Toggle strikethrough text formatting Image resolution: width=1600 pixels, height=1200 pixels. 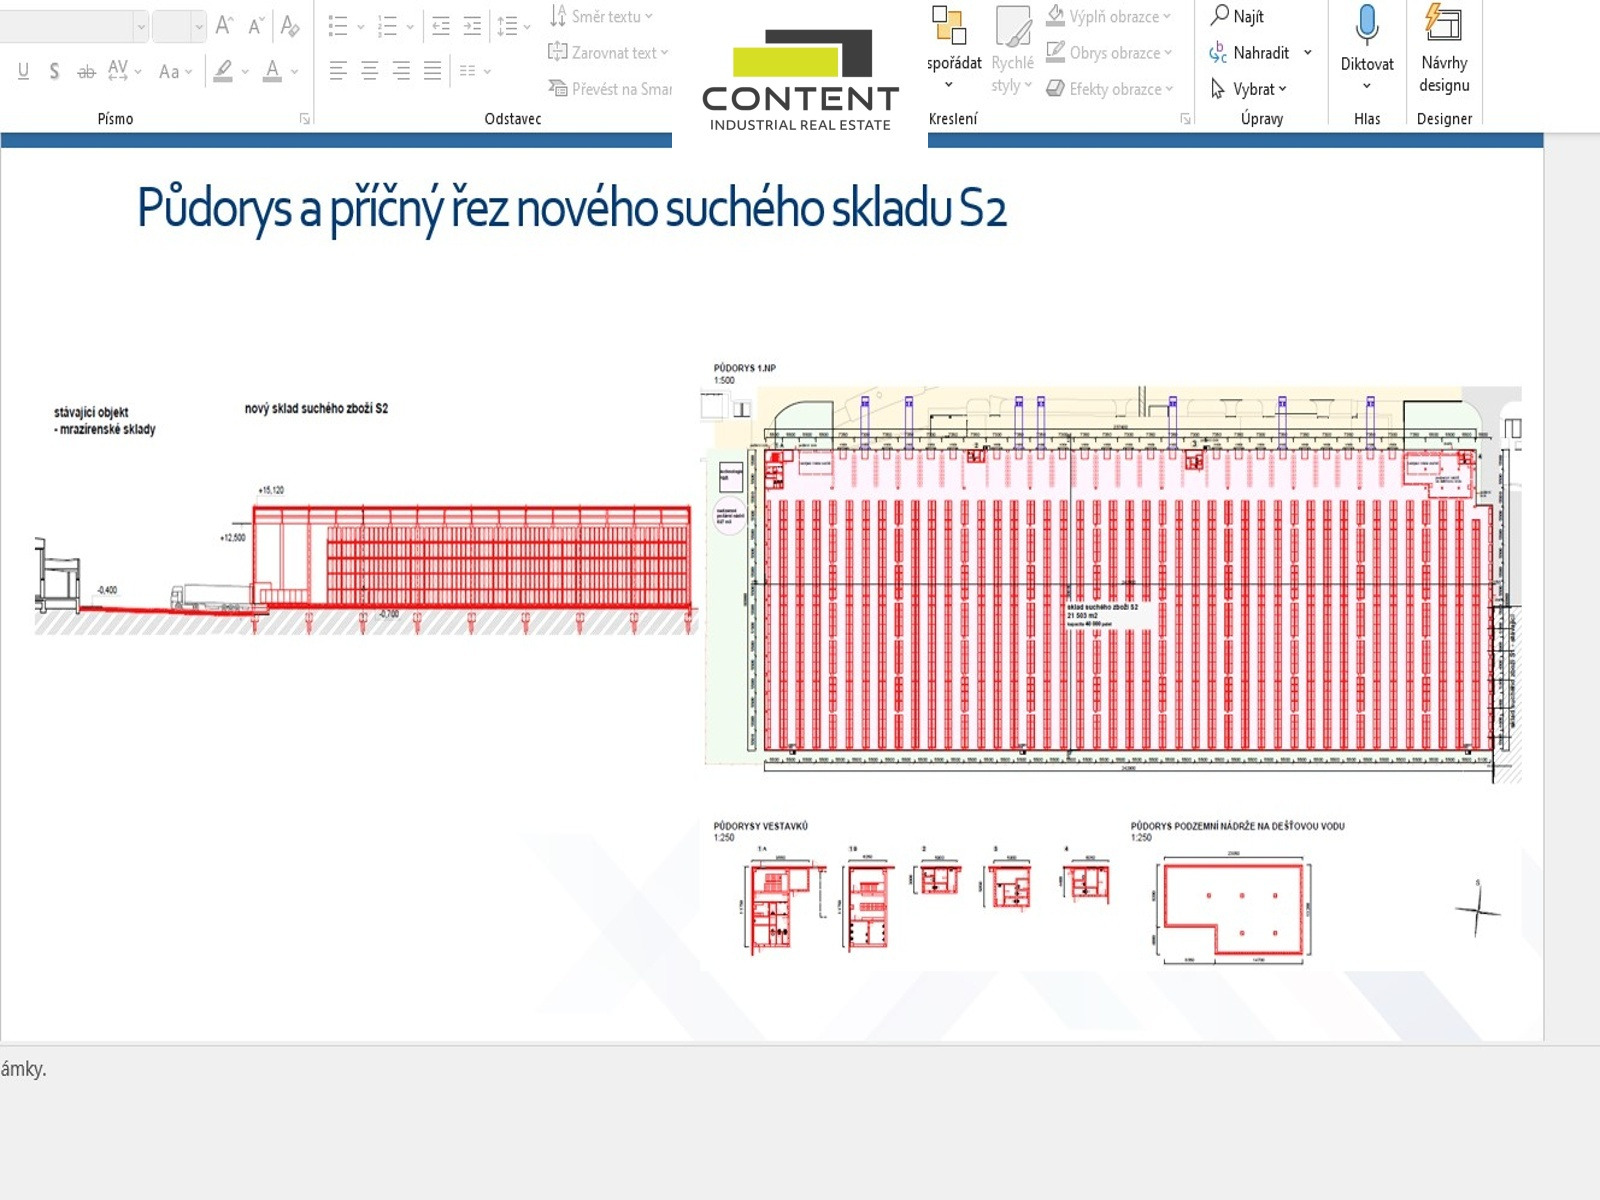[87, 71]
